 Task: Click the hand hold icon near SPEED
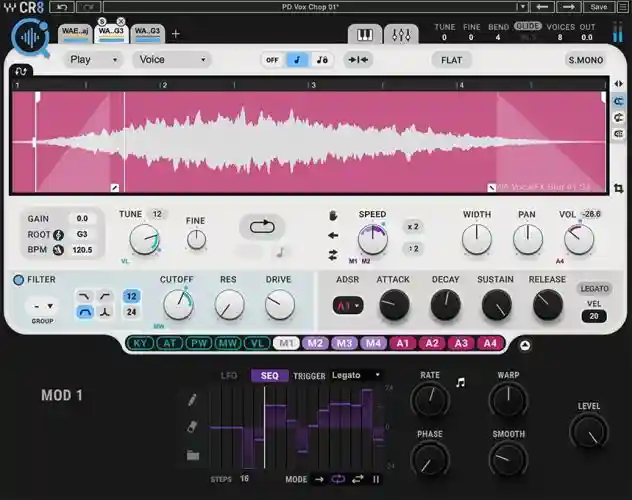pos(333,216)
